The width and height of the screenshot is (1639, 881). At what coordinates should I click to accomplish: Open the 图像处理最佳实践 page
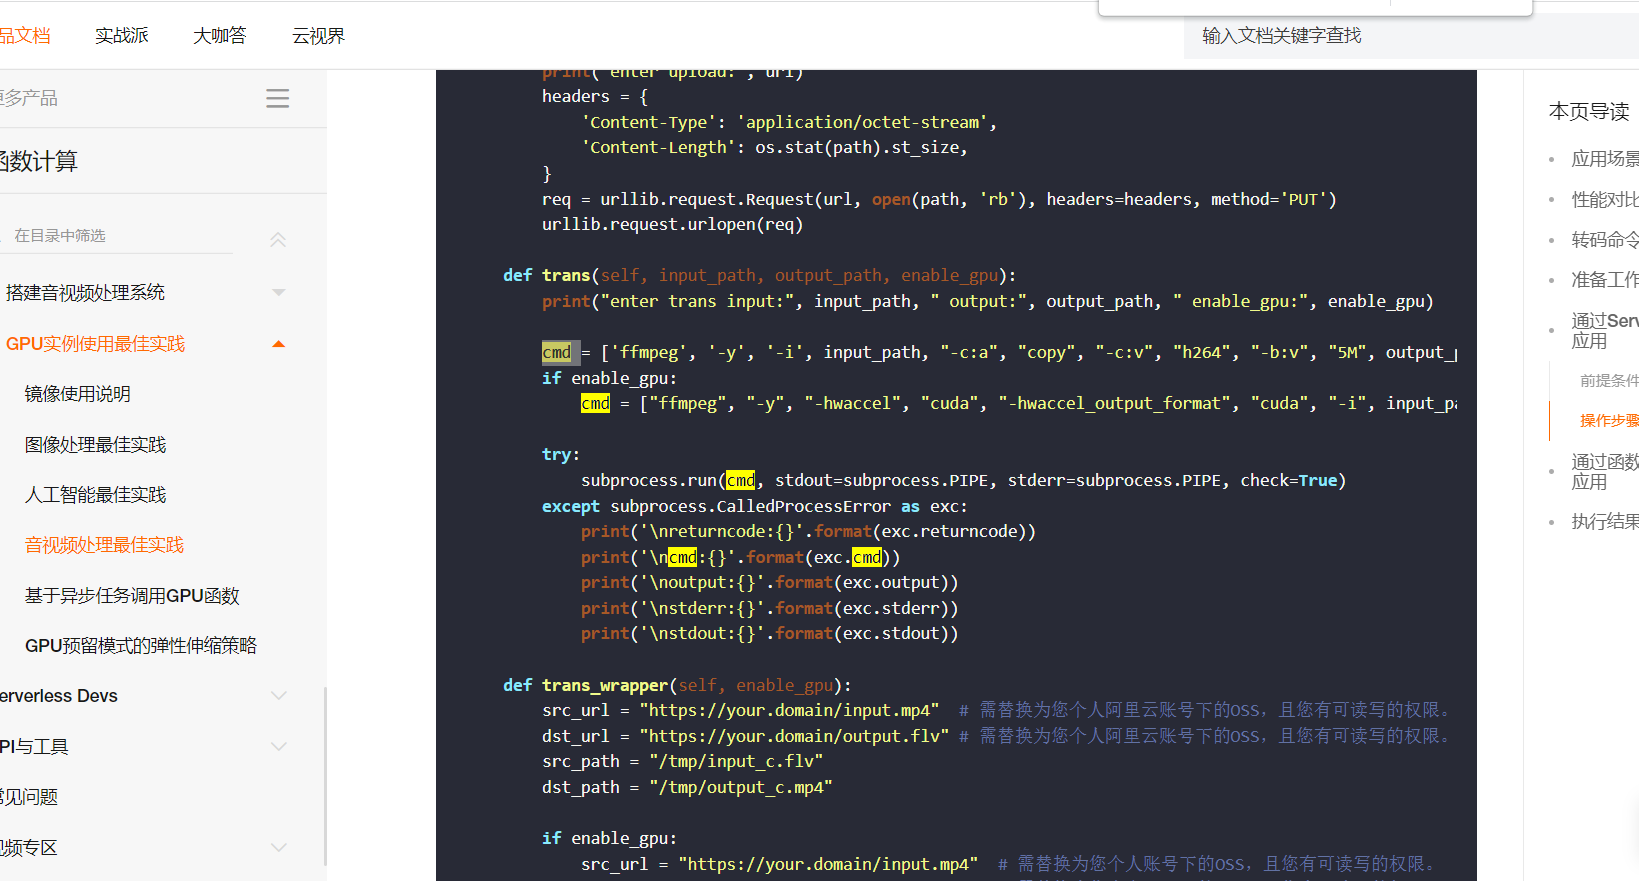(96, 445)
